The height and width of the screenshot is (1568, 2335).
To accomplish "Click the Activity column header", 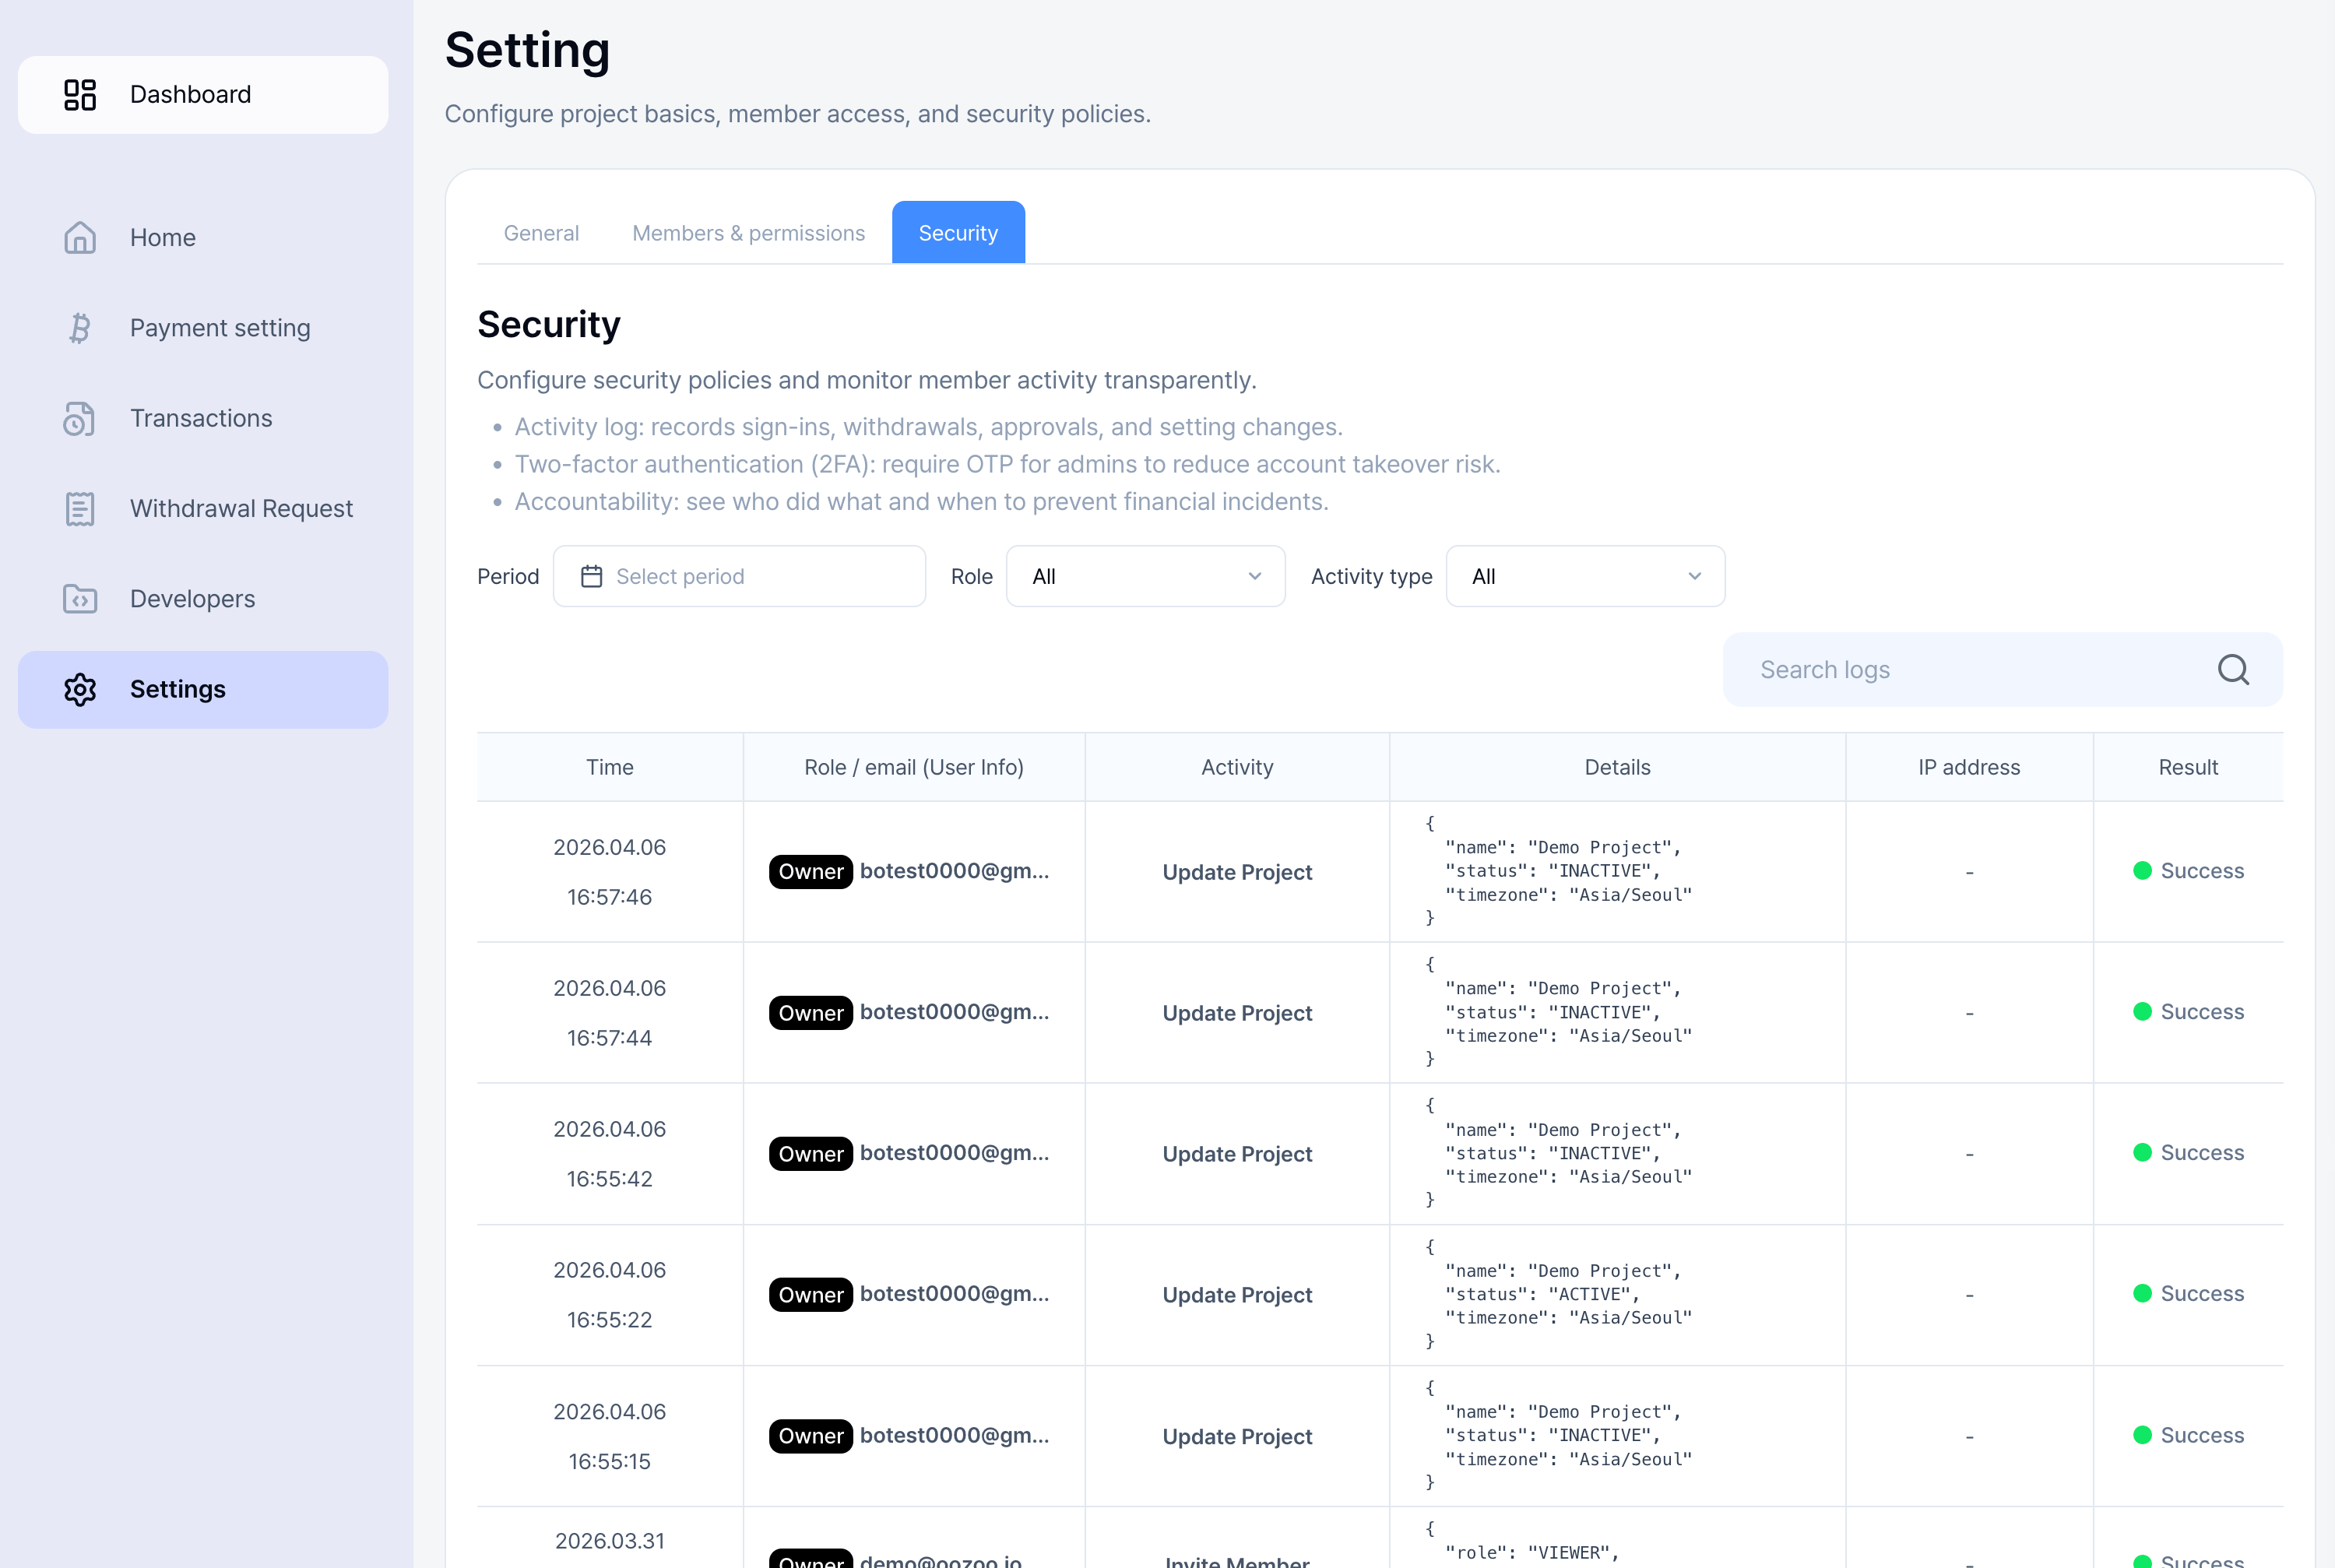I will (1237, 767).
